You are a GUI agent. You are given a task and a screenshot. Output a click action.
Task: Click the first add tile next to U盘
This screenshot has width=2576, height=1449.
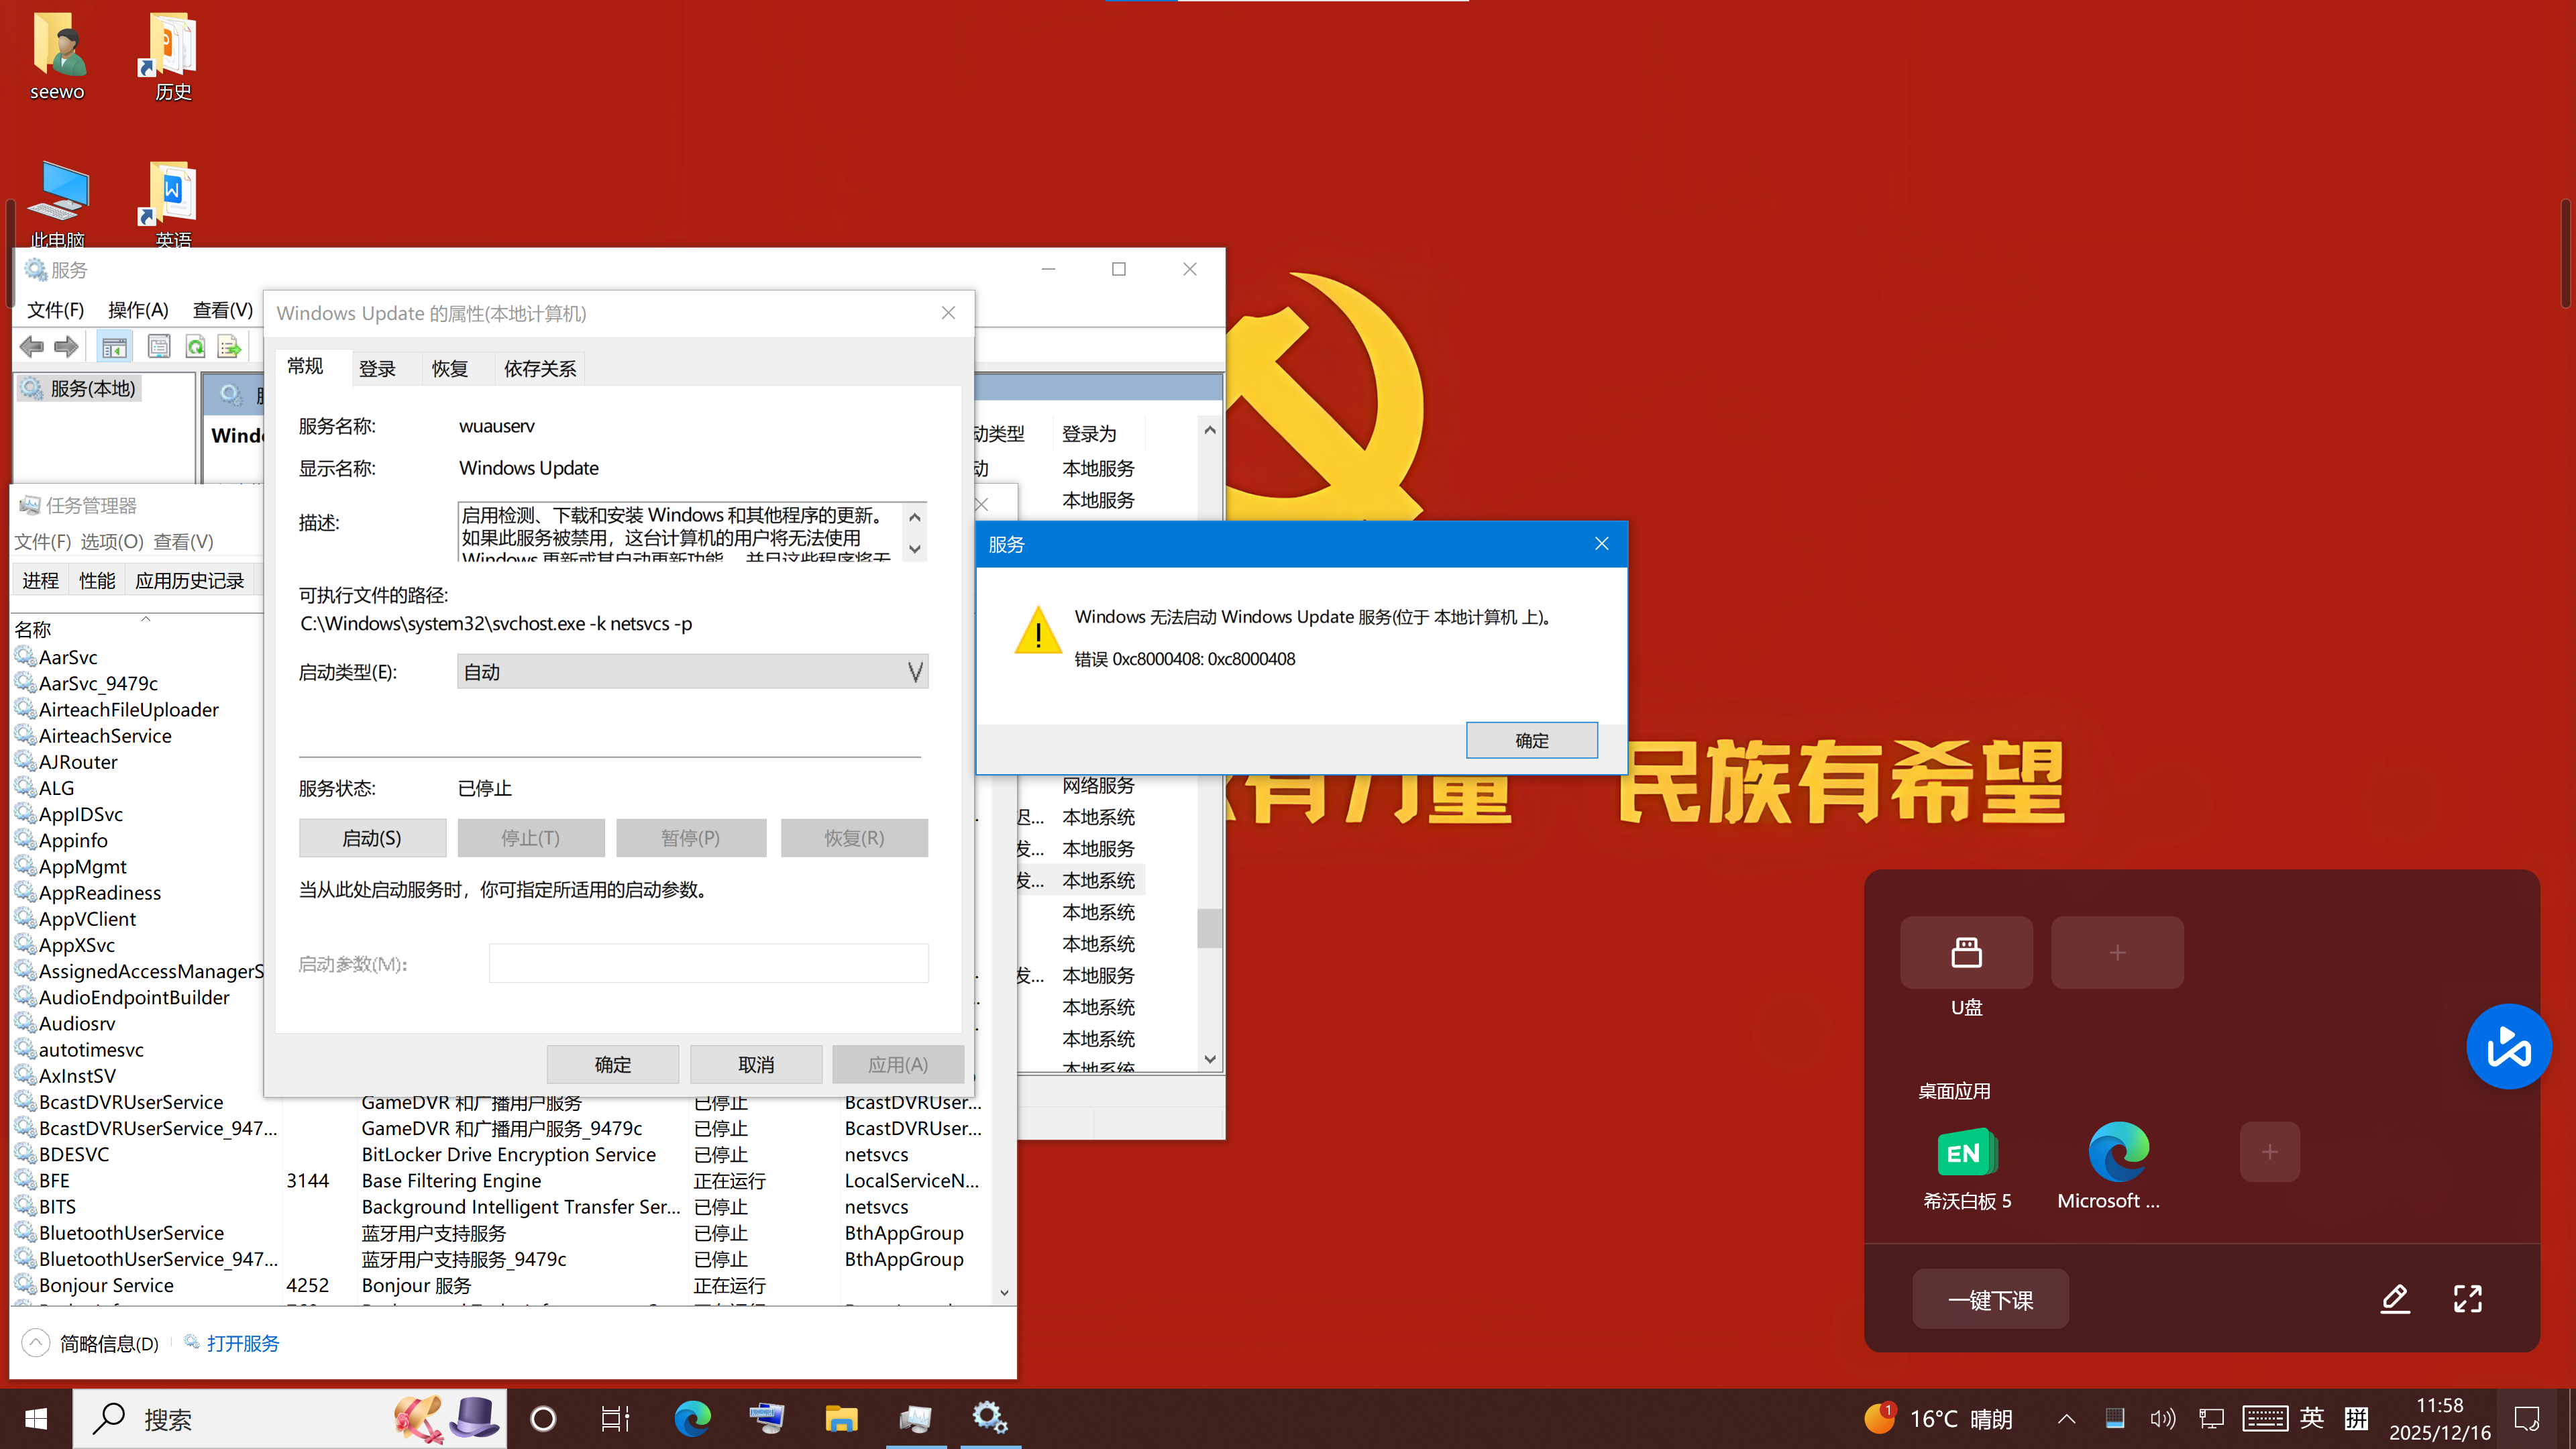[x=2117, y=952]
